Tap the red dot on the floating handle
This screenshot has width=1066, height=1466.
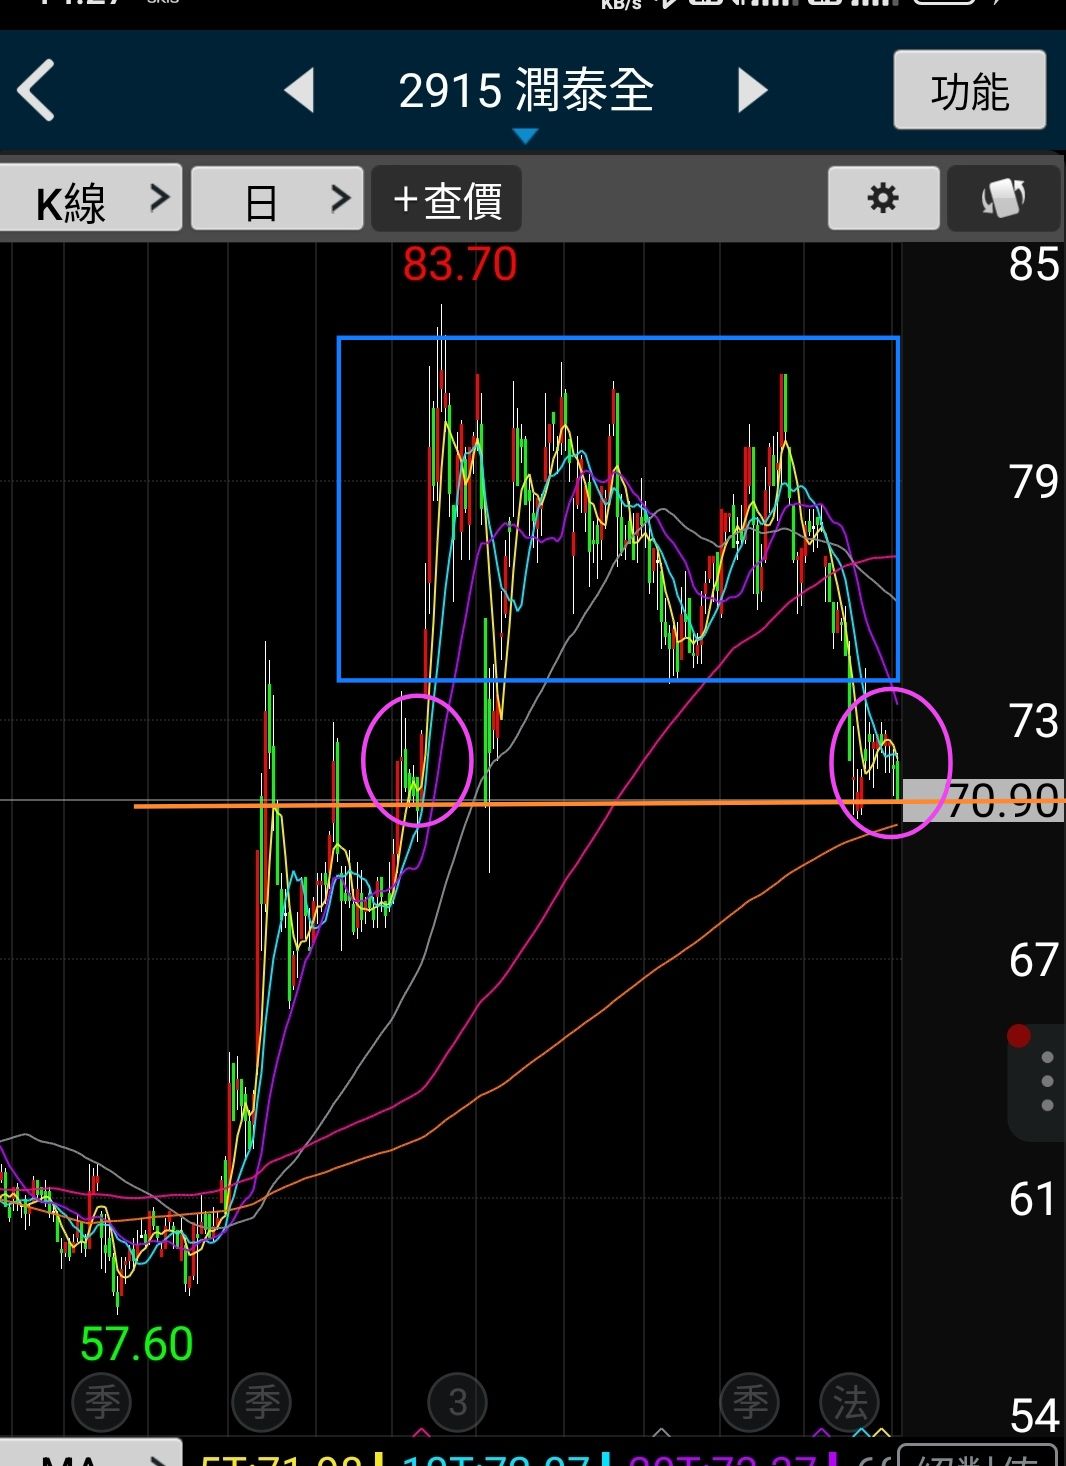[x=1019, y=1036]
